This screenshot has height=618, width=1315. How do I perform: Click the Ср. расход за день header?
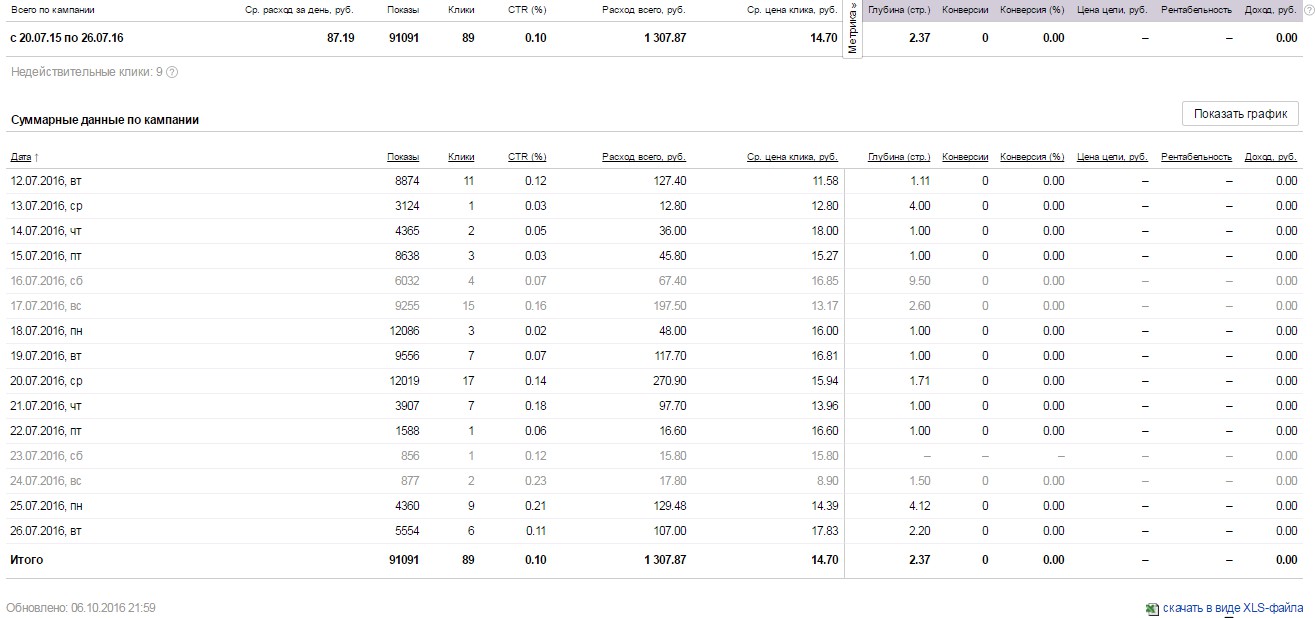(299, 10)
